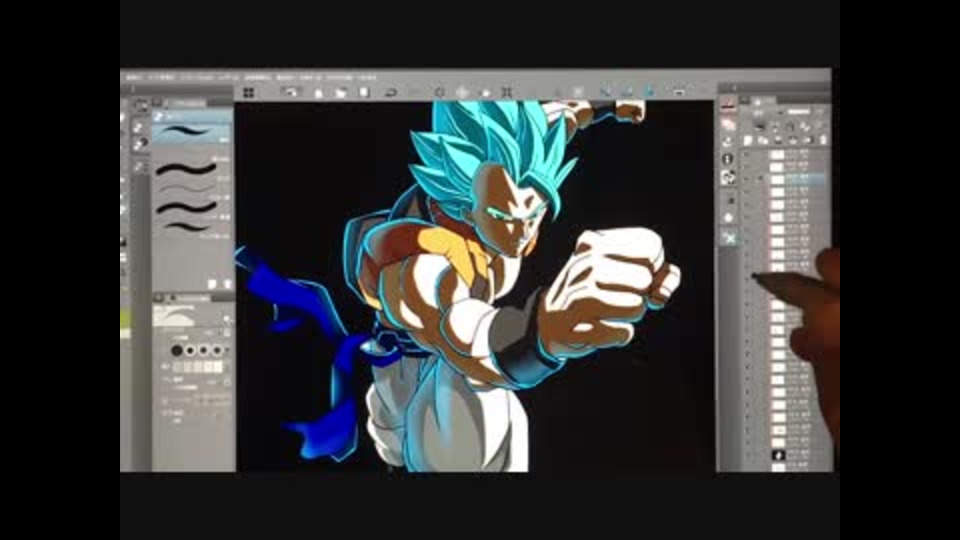Click the round info icon in right vertical strip
The image size is (960, 540).
[x=727, y=159]
